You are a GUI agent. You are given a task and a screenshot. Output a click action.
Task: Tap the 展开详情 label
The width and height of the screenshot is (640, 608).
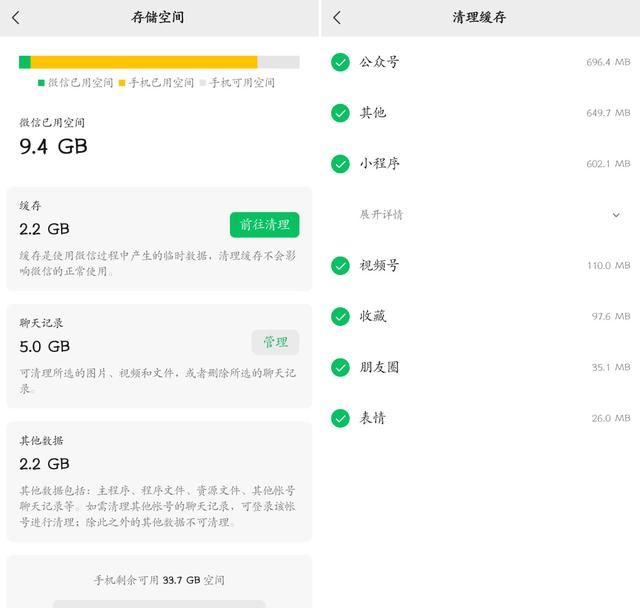click(x=381, y=215)
